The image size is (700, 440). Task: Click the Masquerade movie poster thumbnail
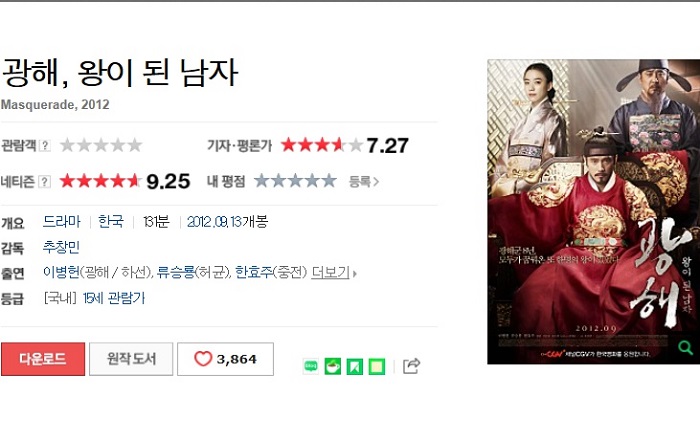tap(593, 212)
